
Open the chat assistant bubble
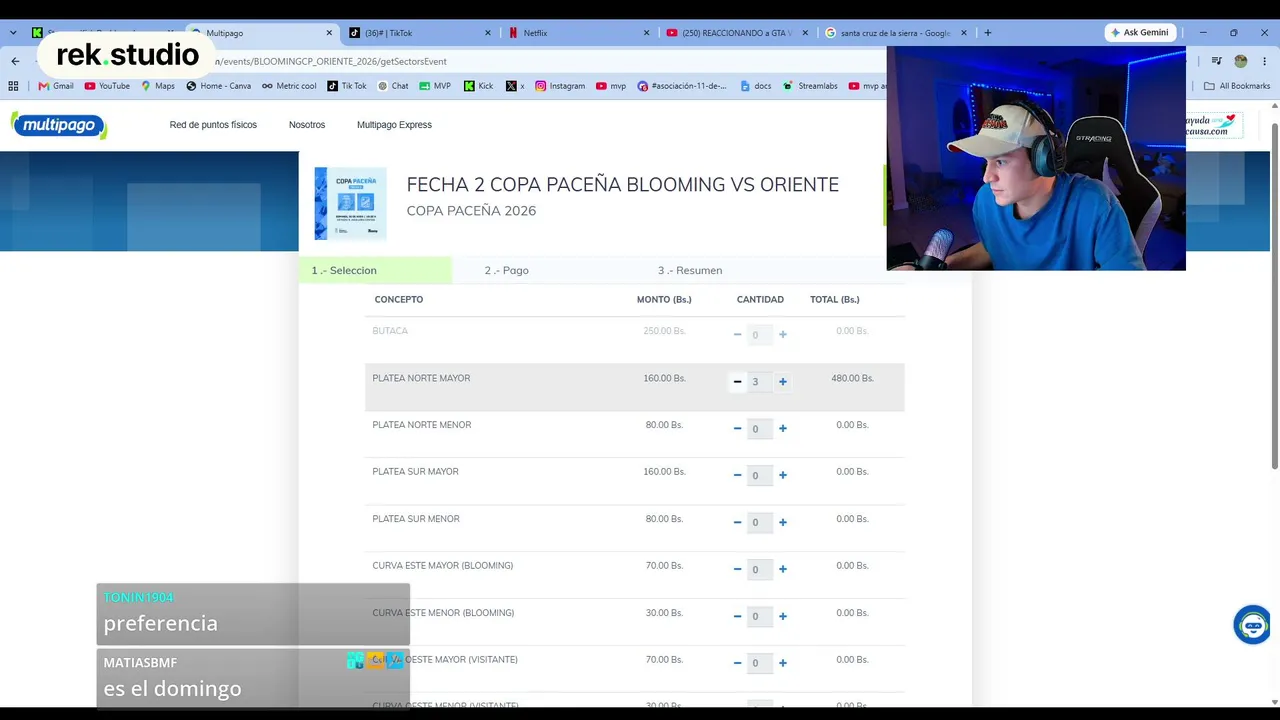point(1252,625)
